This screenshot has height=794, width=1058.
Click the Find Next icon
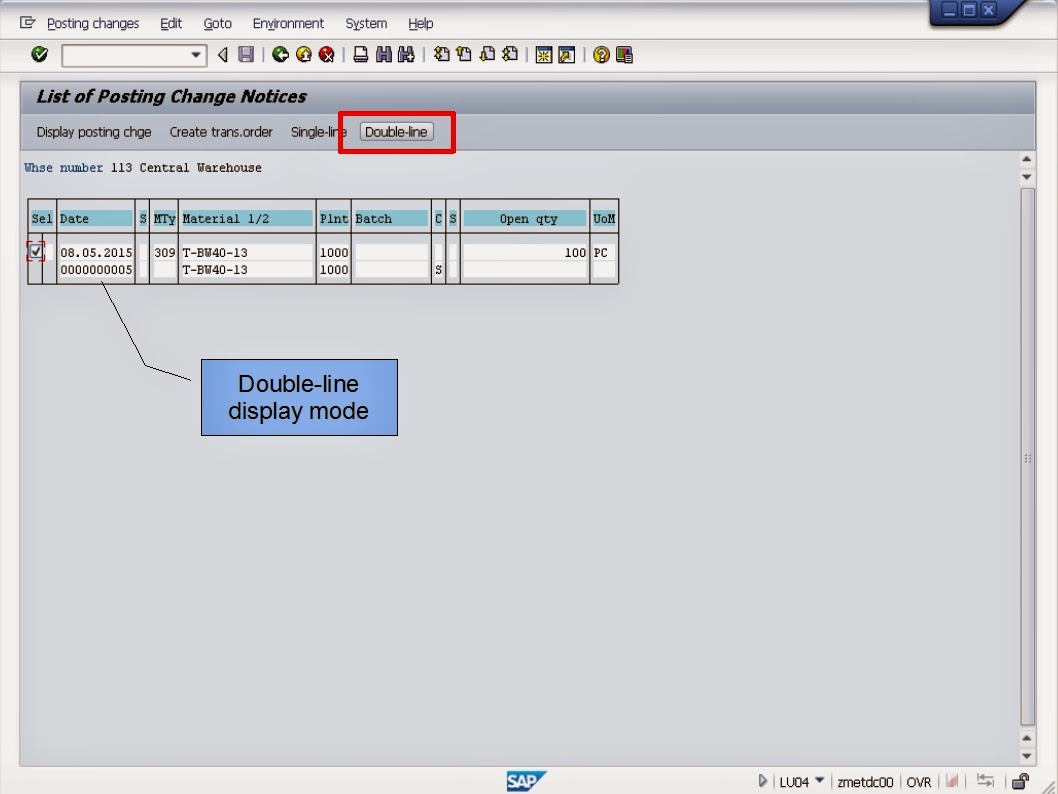[x=407, y=55]
